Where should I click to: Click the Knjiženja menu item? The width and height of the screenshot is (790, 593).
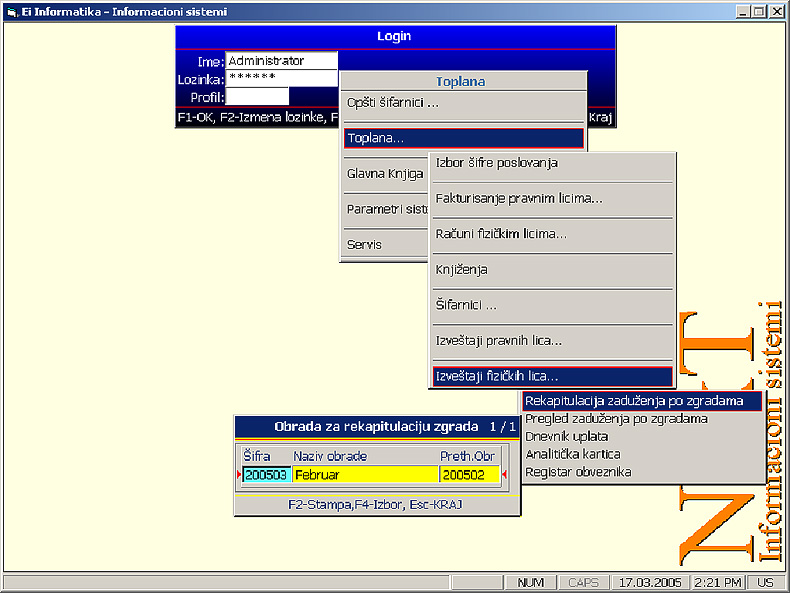(x=462, y=270)
